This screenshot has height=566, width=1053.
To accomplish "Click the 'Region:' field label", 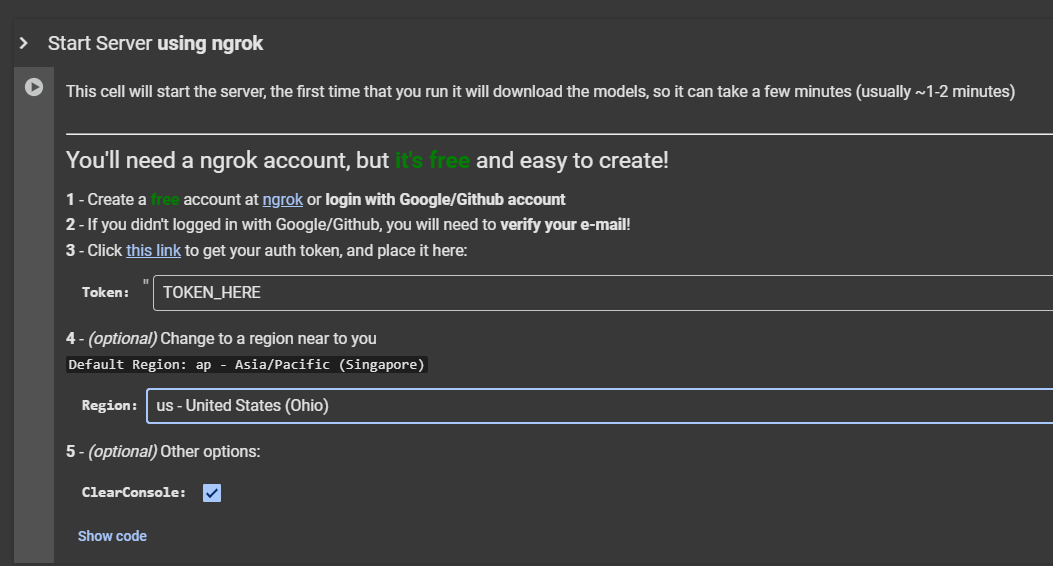I will click(x=110, y=405).
